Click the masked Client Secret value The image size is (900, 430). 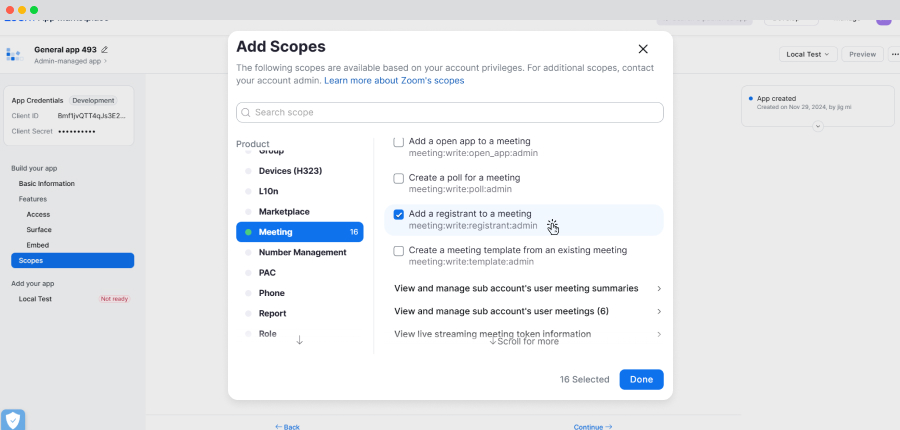(x=76, y=131)
